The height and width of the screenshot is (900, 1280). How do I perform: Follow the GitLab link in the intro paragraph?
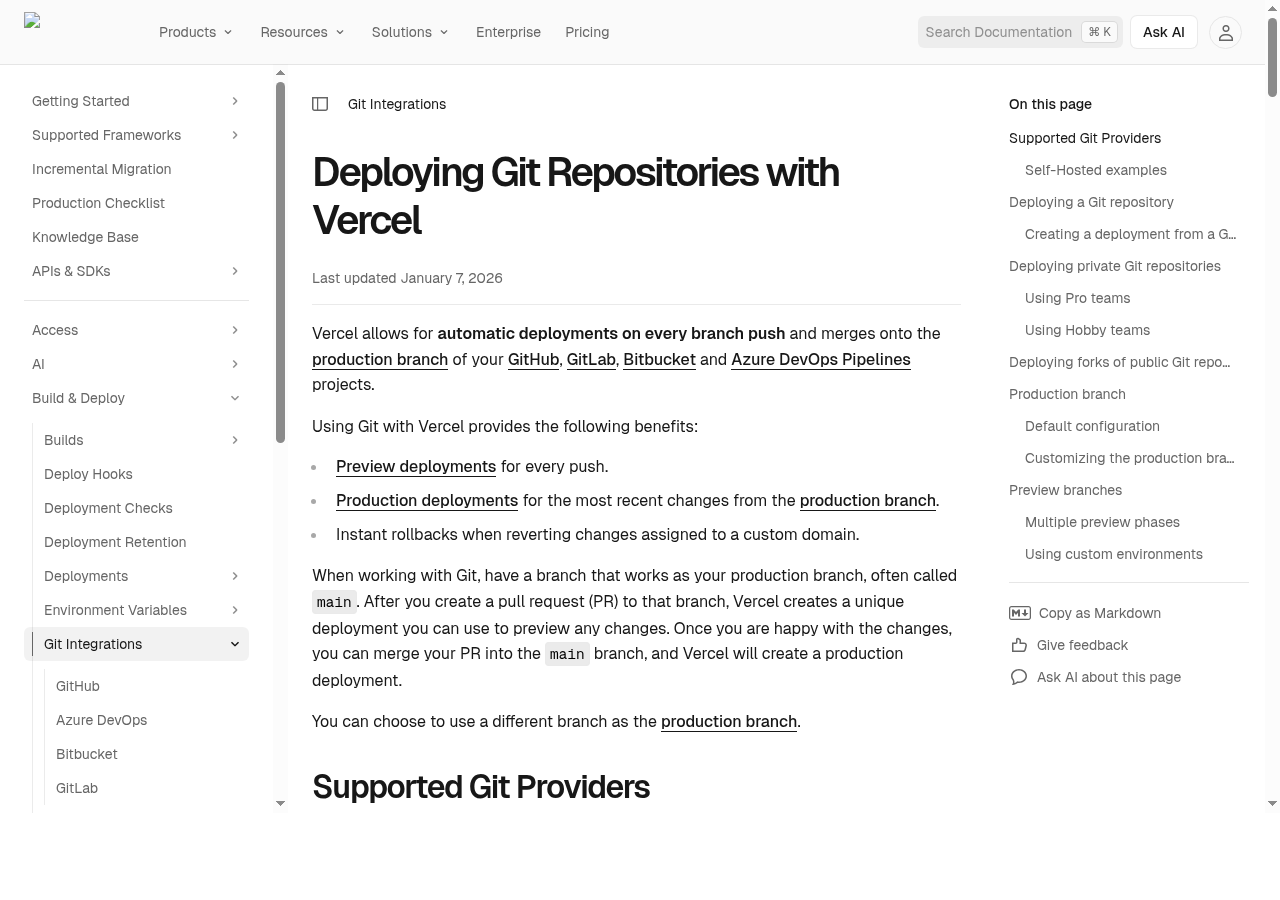[591, 359]
